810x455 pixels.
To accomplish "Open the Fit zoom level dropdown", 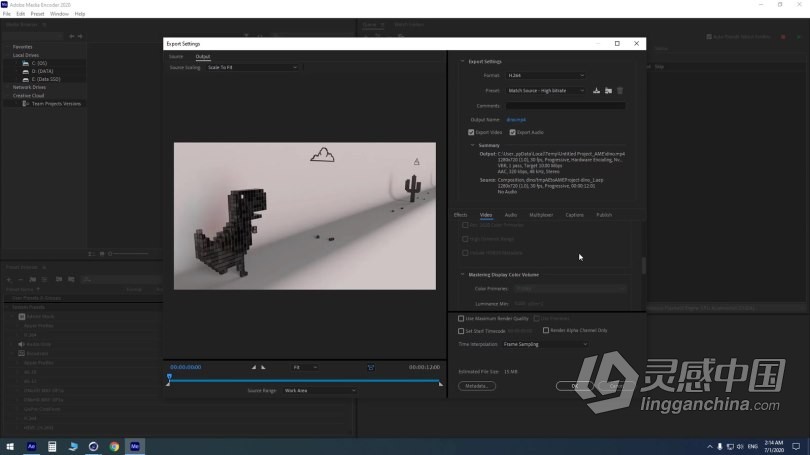I will click(x=305, y=368).
